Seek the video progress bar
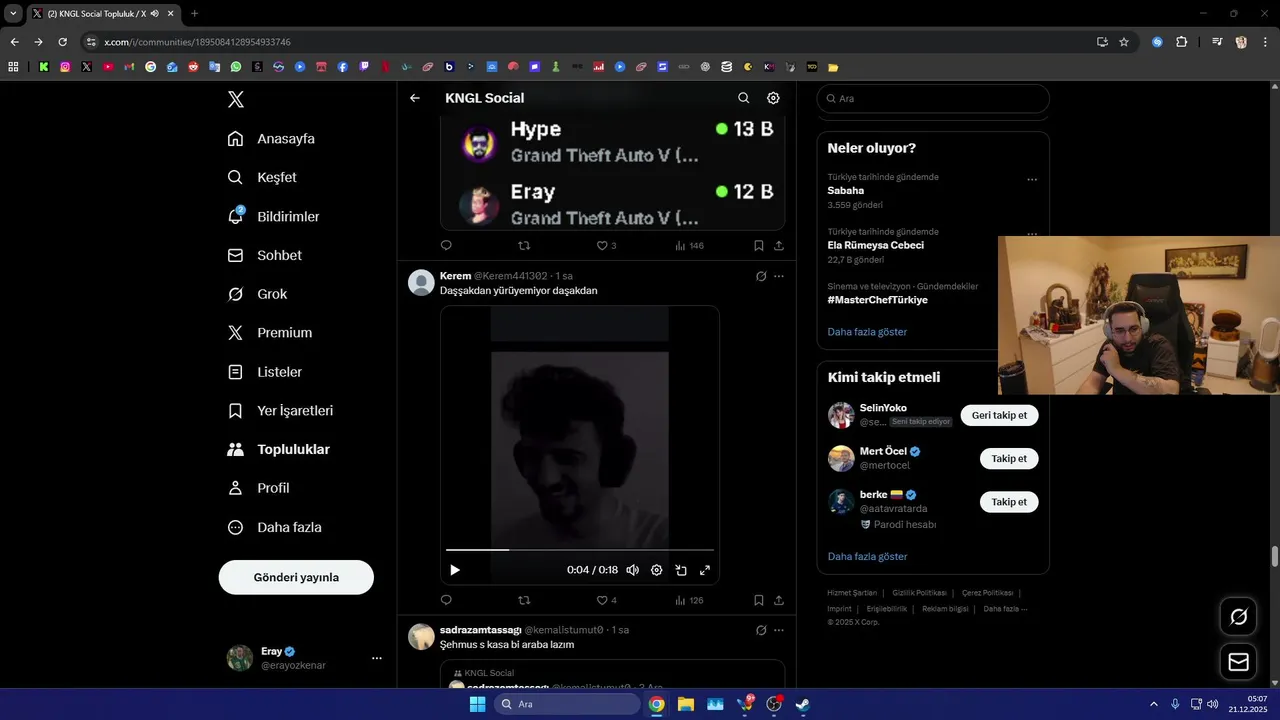The image size is (1280, 720). (580, 550)
